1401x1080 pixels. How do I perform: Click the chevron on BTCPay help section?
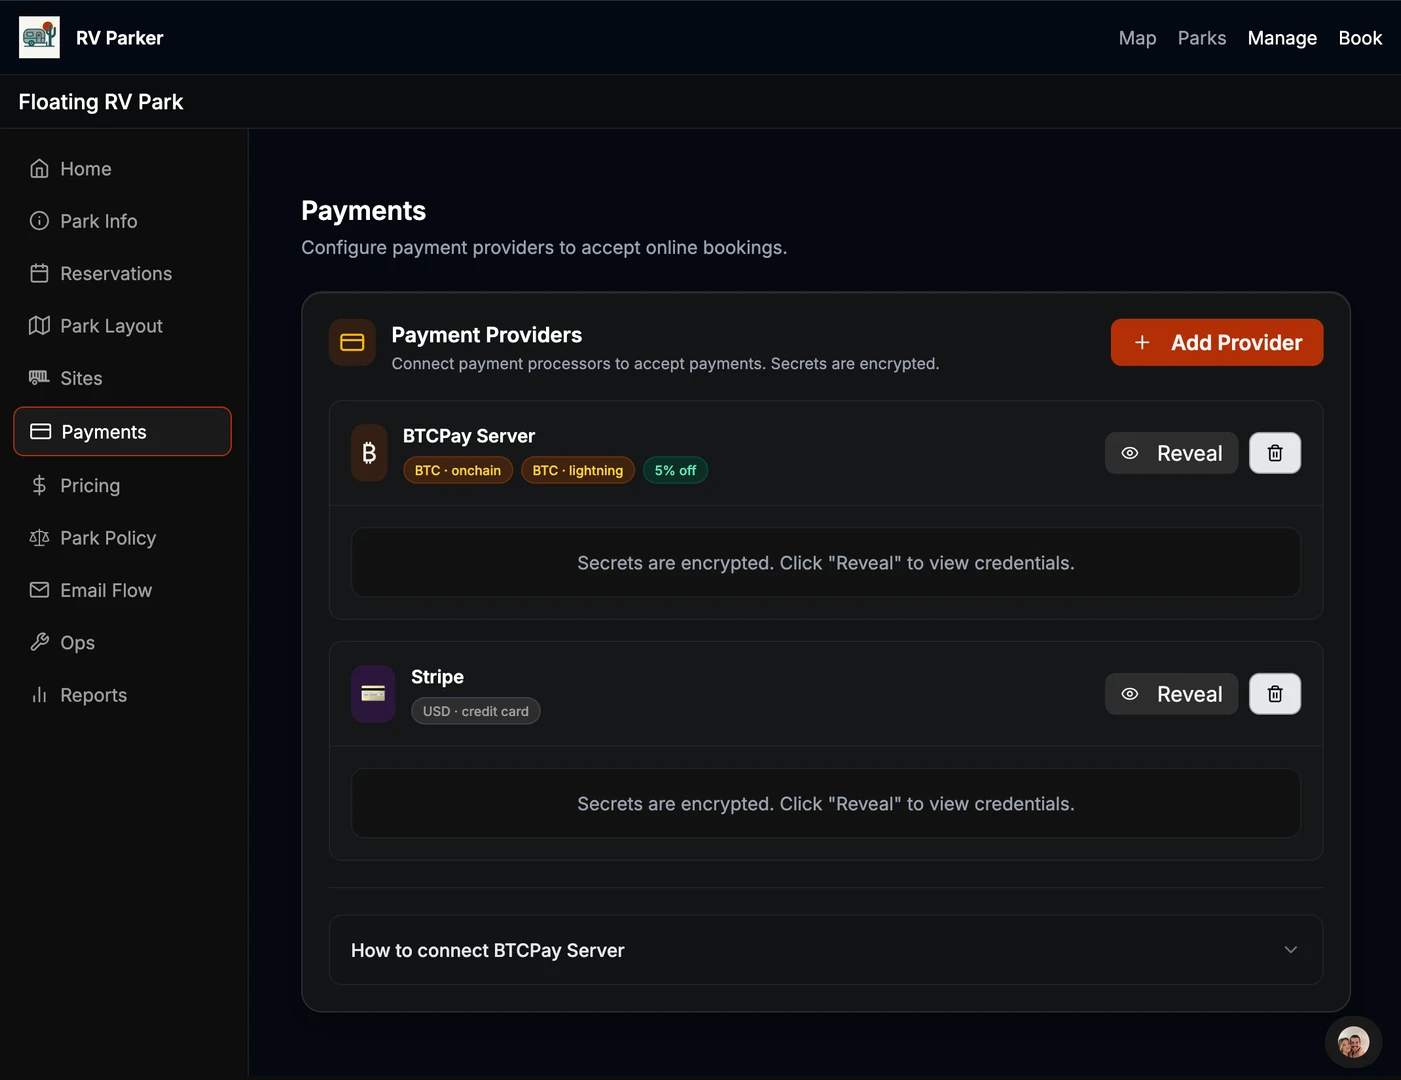(x=1290, y=950)
